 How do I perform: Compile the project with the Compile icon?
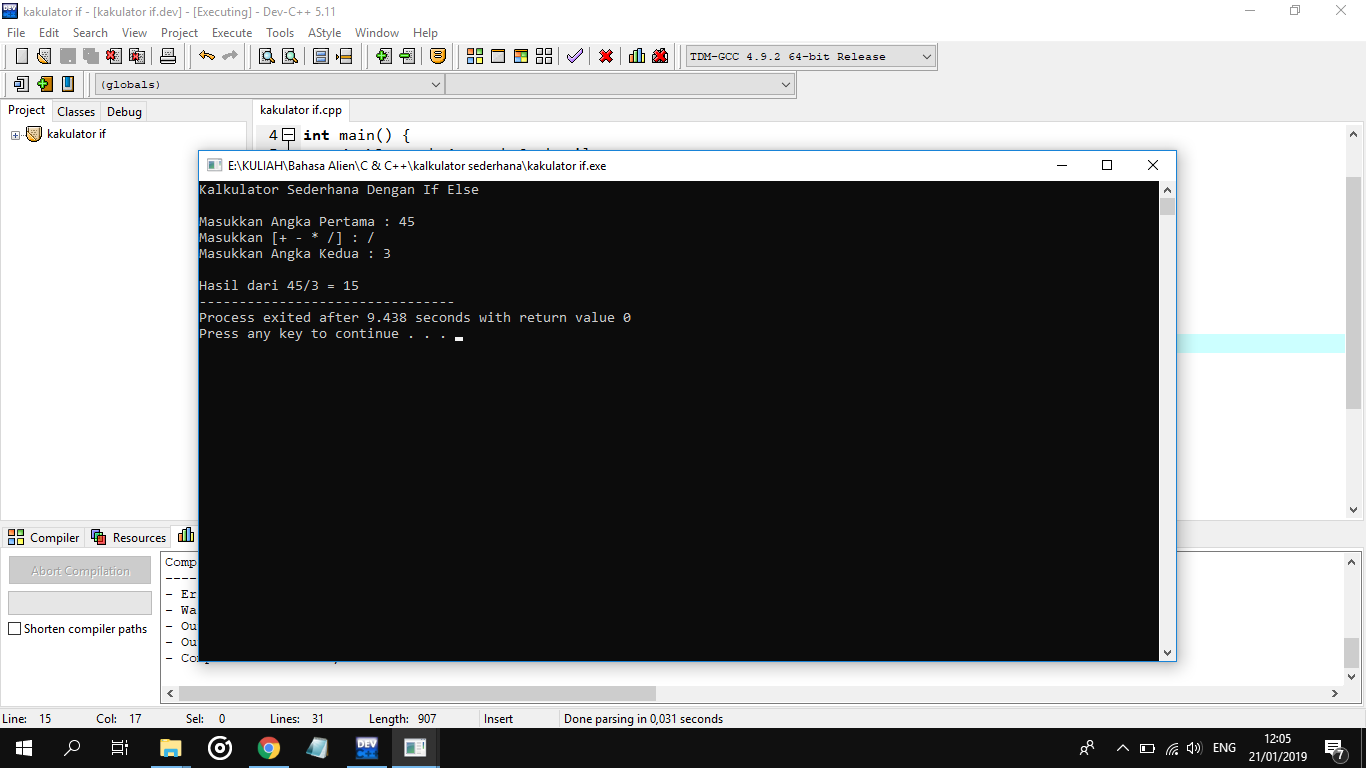[475, 56]
